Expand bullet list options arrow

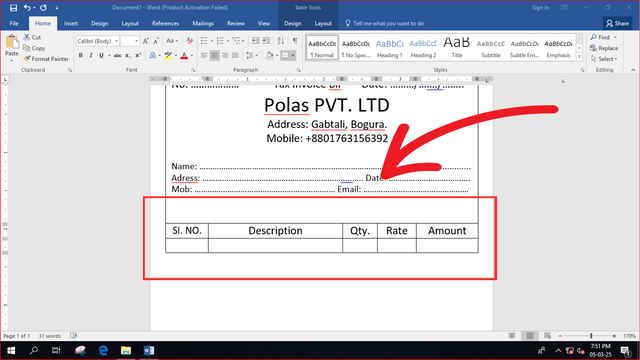pyautogui.click(x=212, y=41)
